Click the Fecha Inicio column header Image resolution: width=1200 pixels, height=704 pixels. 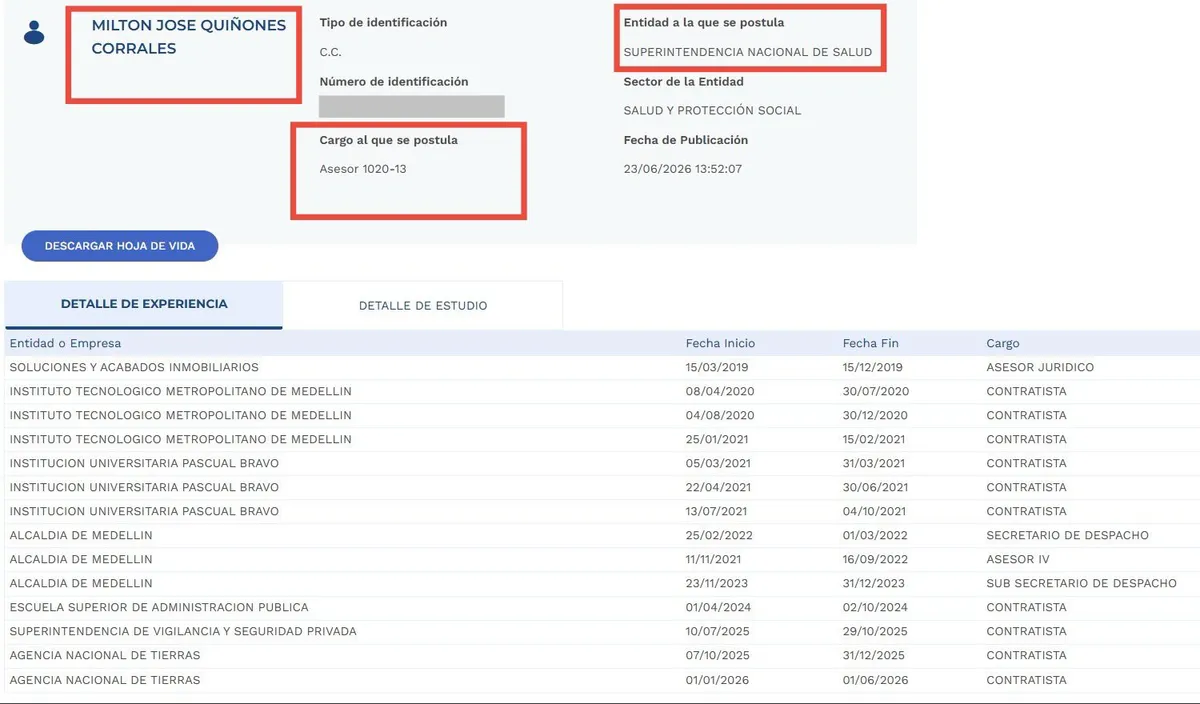click(x=720, y=343)
